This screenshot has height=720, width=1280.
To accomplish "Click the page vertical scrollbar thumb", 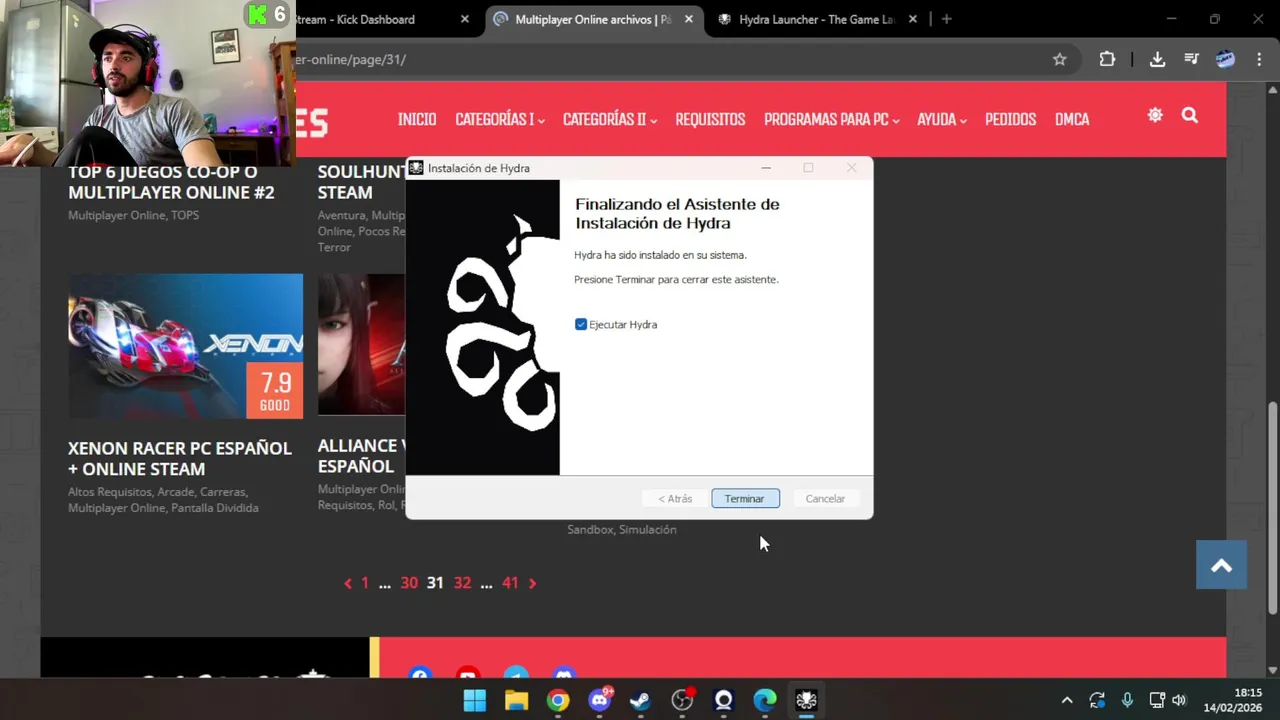I will click(1272, 507).
